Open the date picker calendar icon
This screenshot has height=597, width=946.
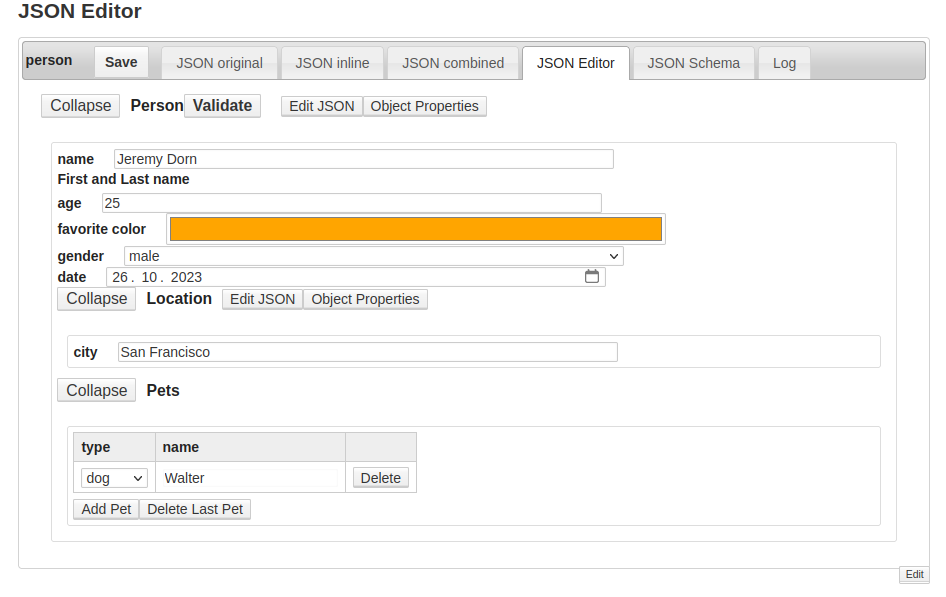pyautogui.click(x=592, y=277)
